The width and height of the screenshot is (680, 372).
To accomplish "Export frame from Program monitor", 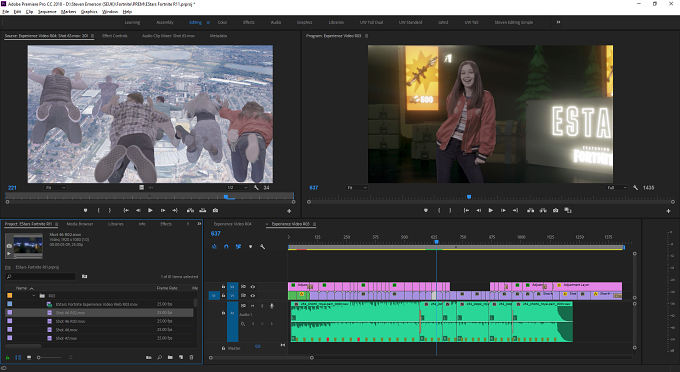I will coord(556,210).
